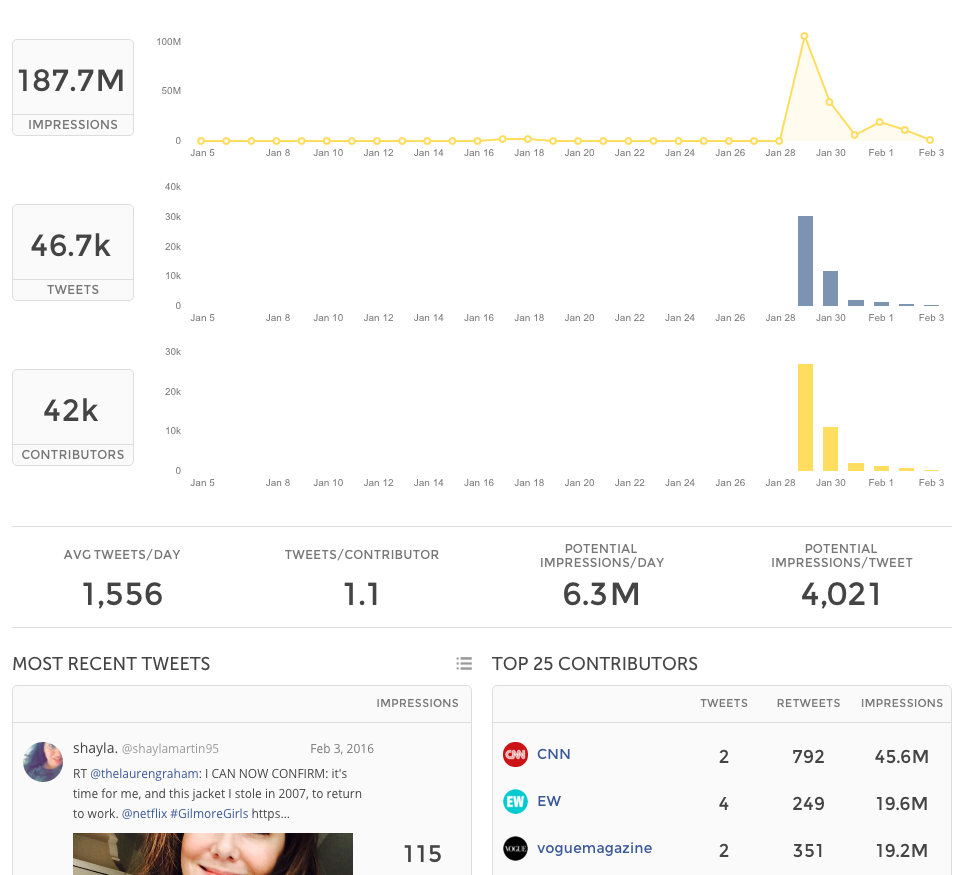Click the peak point on impressions line chart

click(804, 36)
